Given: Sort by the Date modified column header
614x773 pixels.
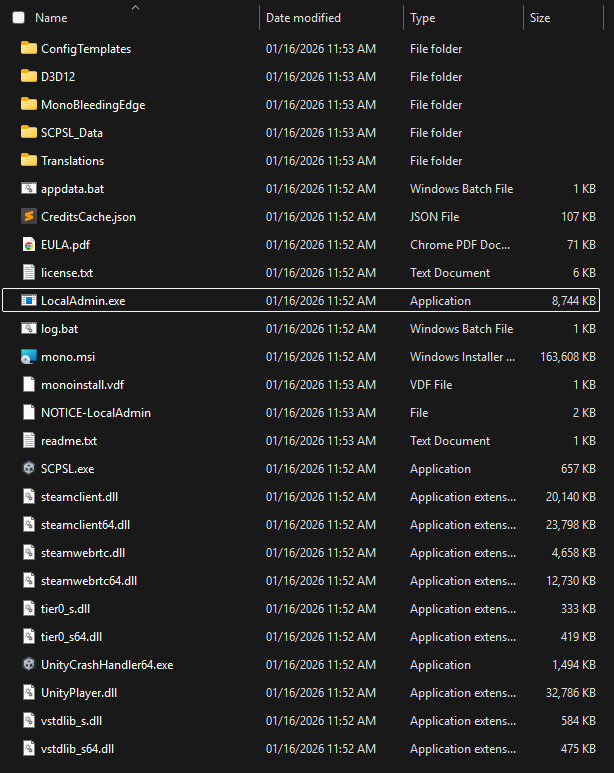Looking at the screenshot, I should tap(303, 18).
